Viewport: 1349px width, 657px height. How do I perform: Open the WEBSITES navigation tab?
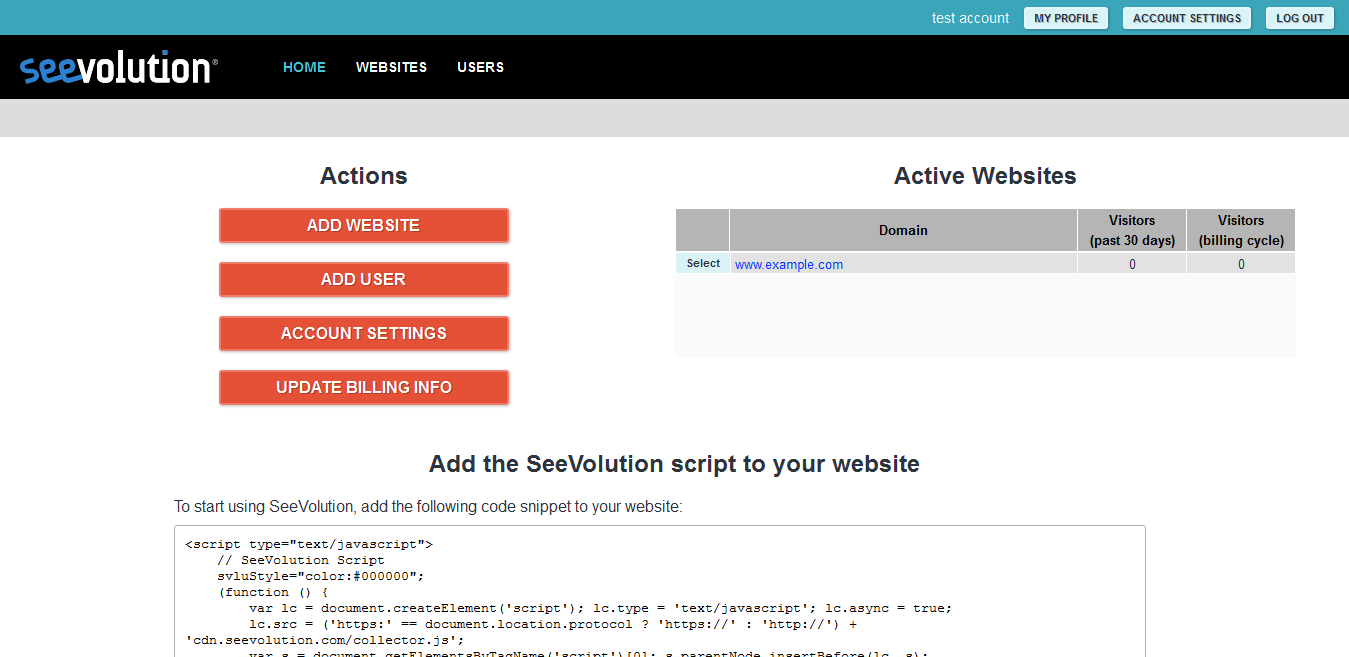(x=391, y=67)
